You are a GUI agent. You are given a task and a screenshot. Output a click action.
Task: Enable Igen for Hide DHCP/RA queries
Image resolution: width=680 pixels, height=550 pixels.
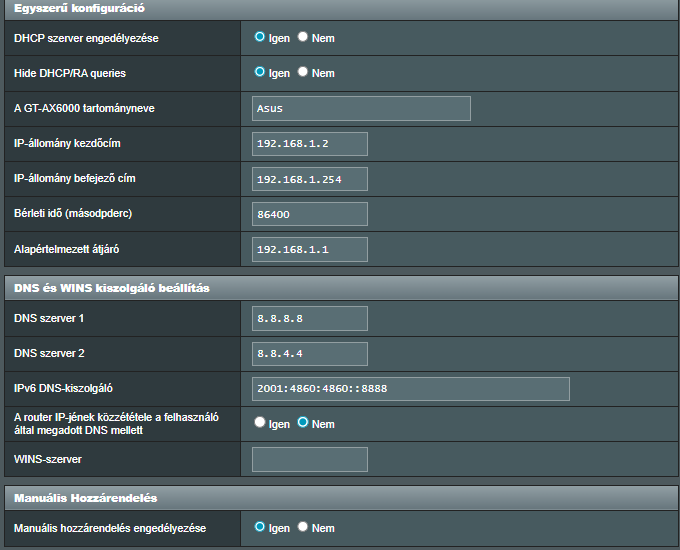[x=260, y=72]
